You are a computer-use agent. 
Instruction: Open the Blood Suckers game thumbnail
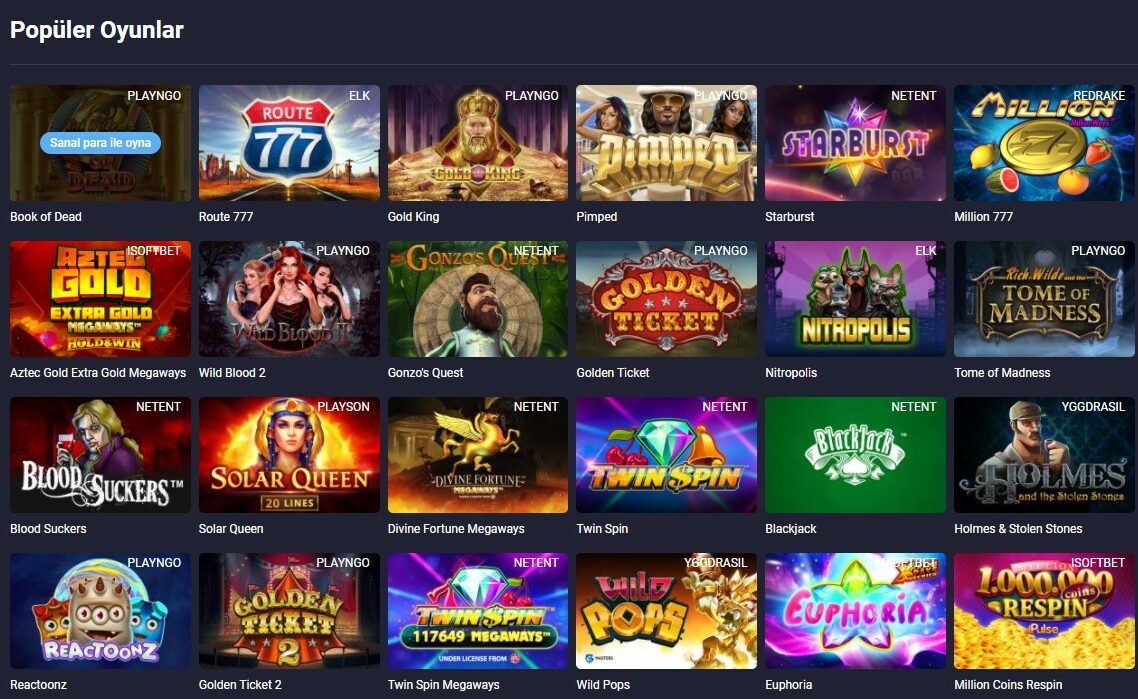(100, 455)
